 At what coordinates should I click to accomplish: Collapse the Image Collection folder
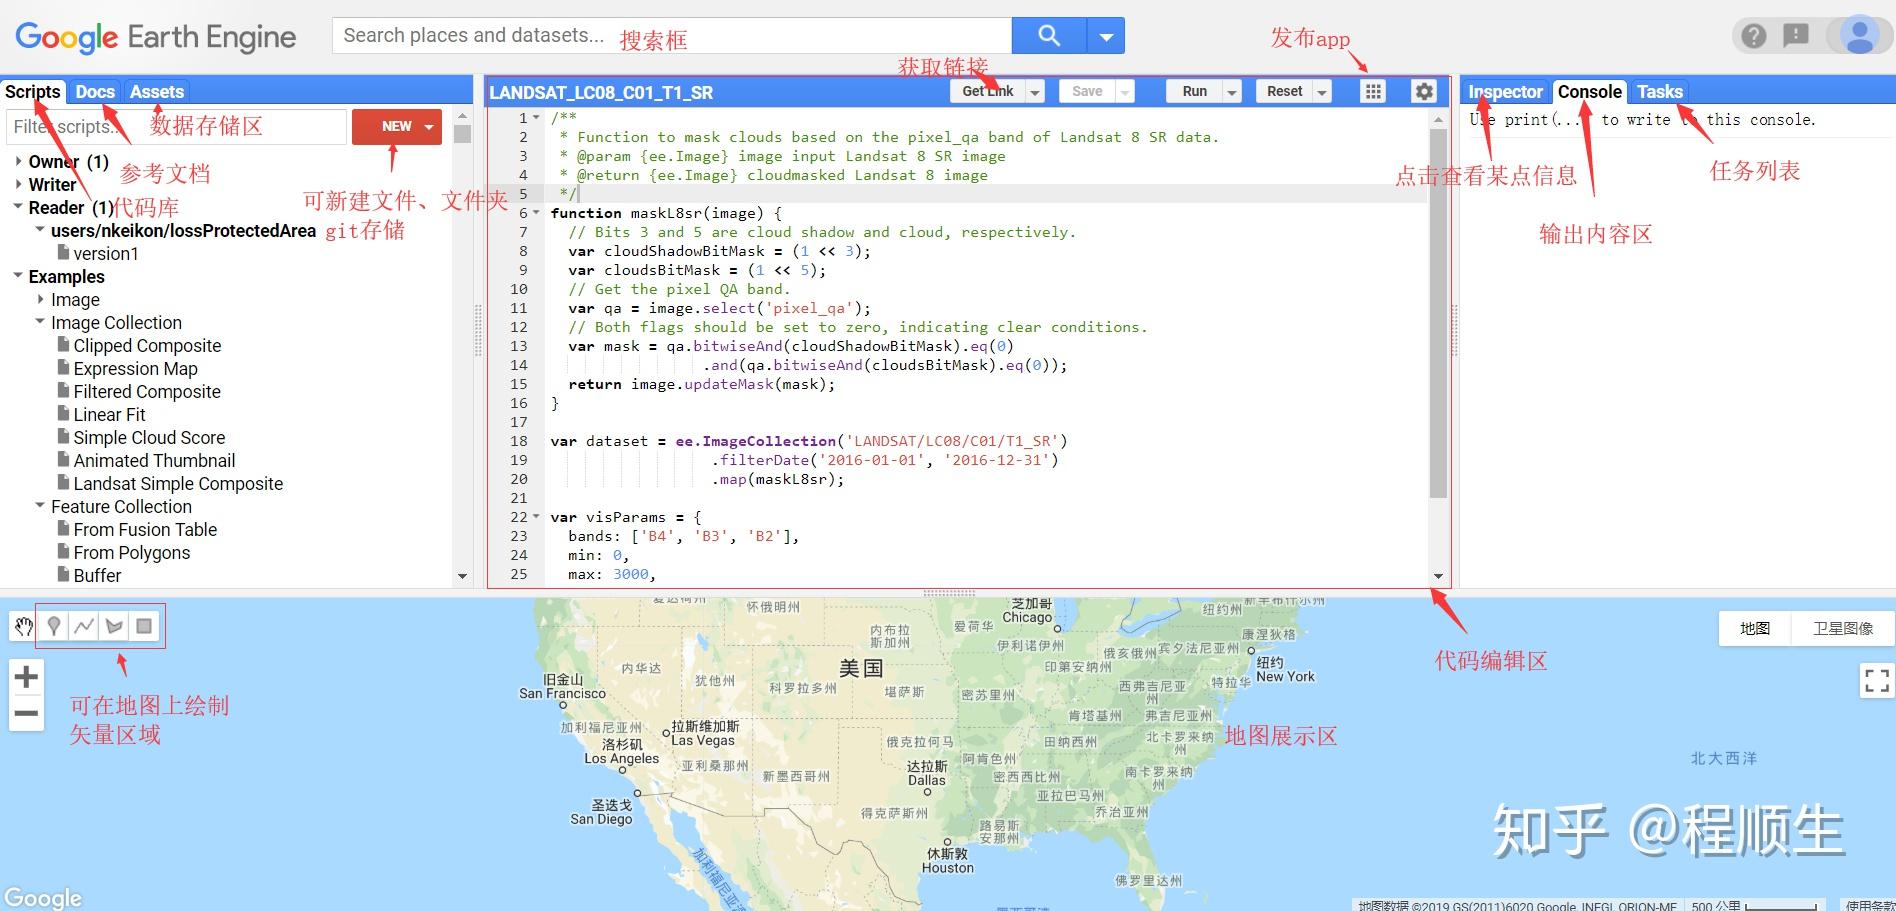coord(40,322)
